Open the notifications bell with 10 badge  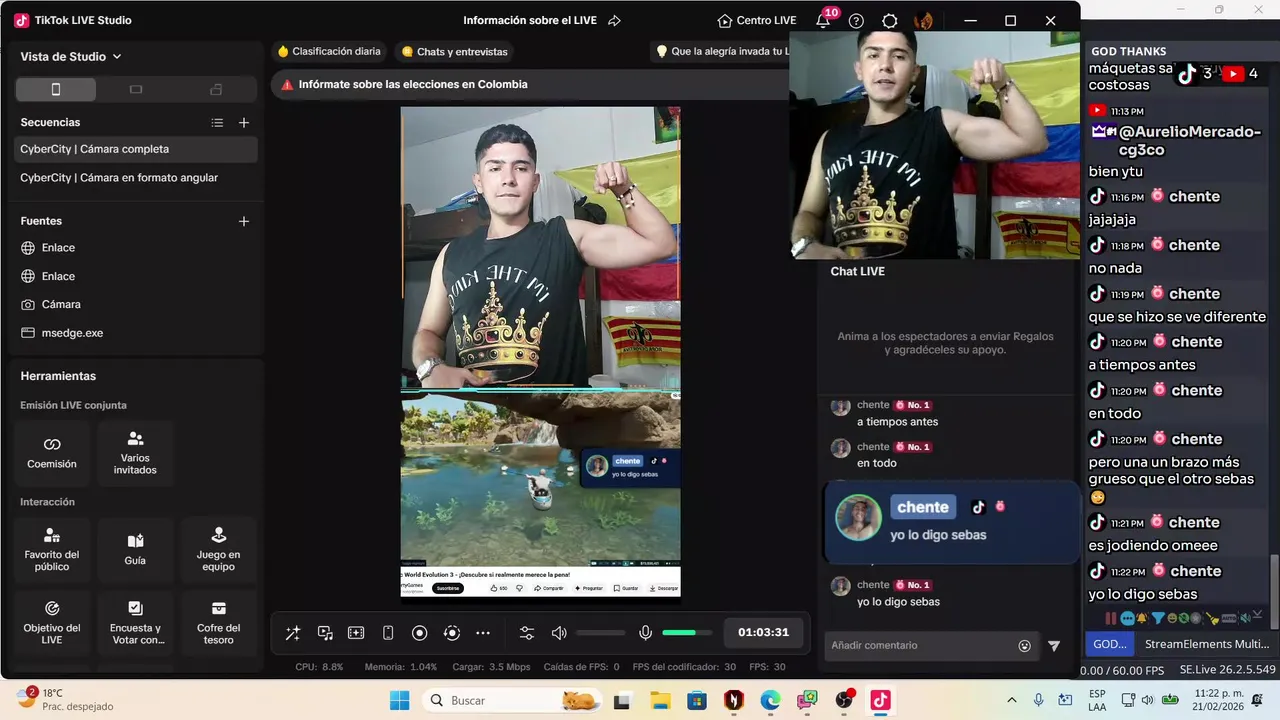pyautogui.click(x=824, y=19)
